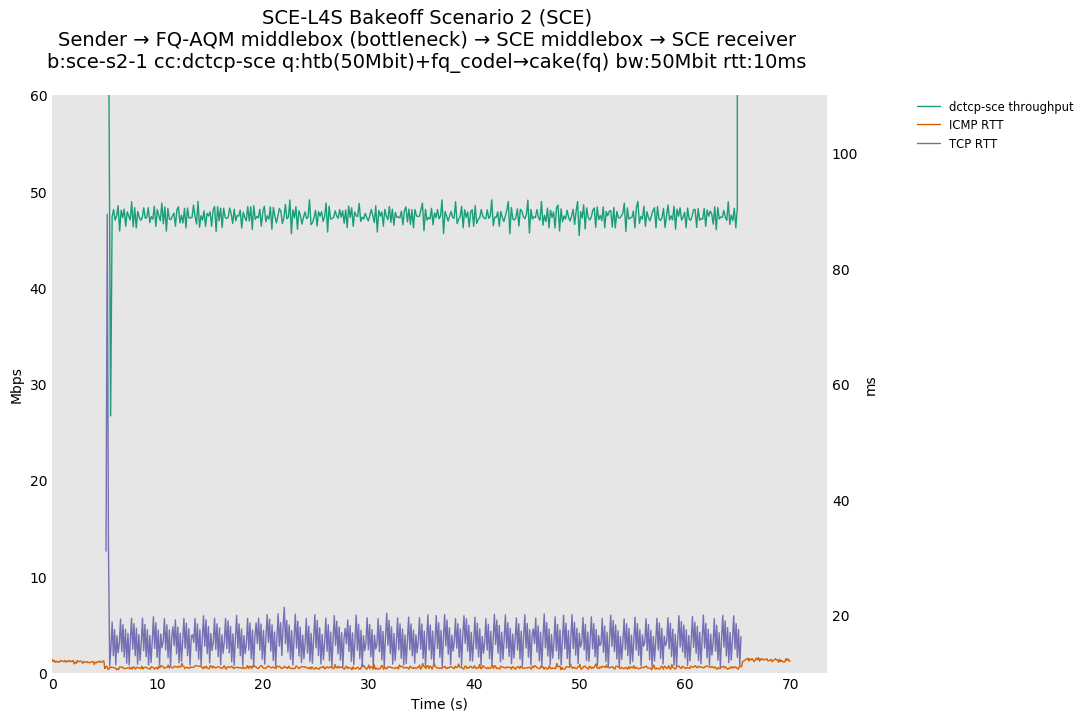1088x721 pixels.
Task: Select the 'ICMP RTT' legend label
Action: click(x=975, y=125)
